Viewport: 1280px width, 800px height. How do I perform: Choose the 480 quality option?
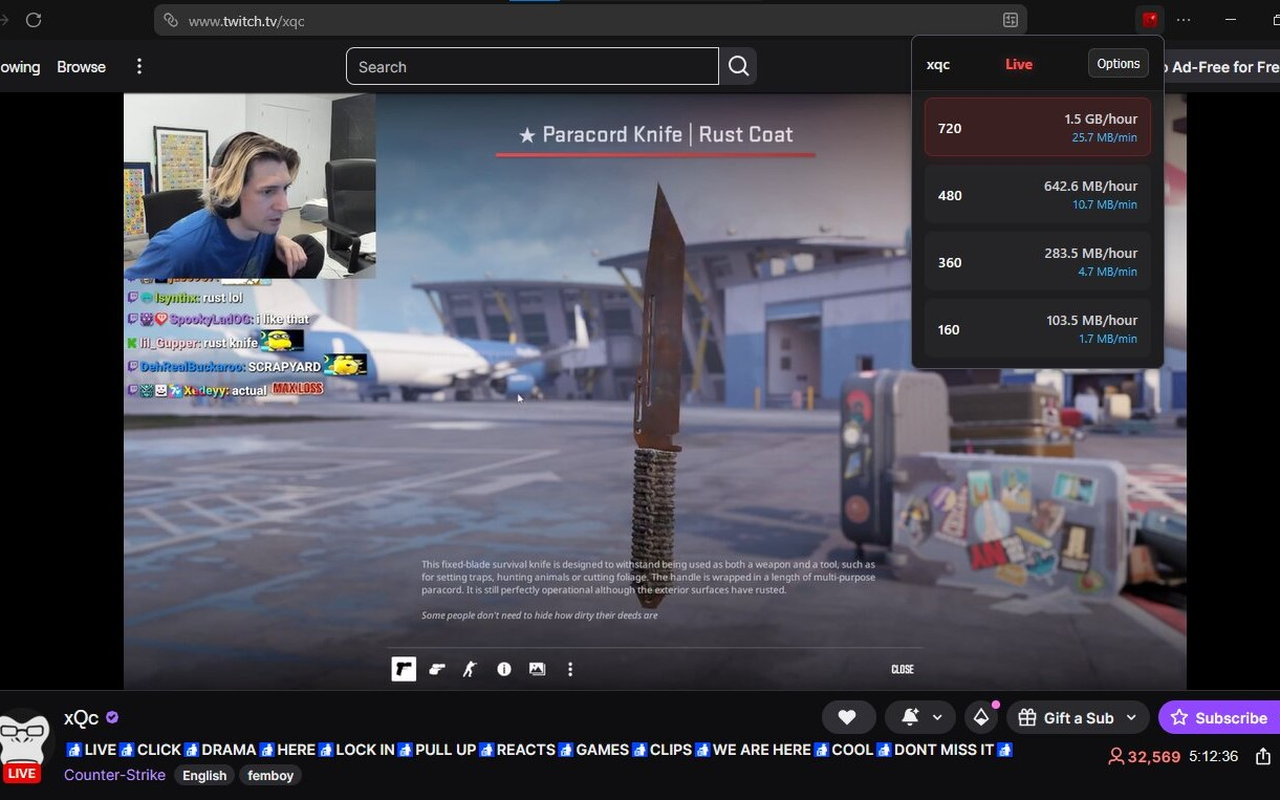tap(1037, 194)
